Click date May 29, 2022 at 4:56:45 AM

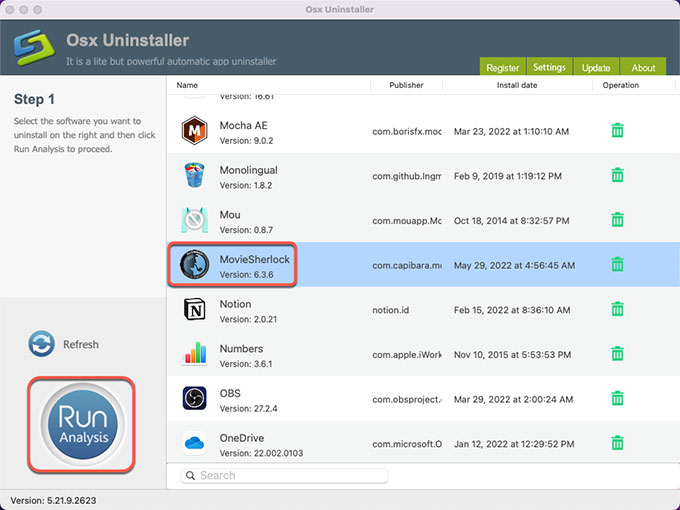coord(514,265)
